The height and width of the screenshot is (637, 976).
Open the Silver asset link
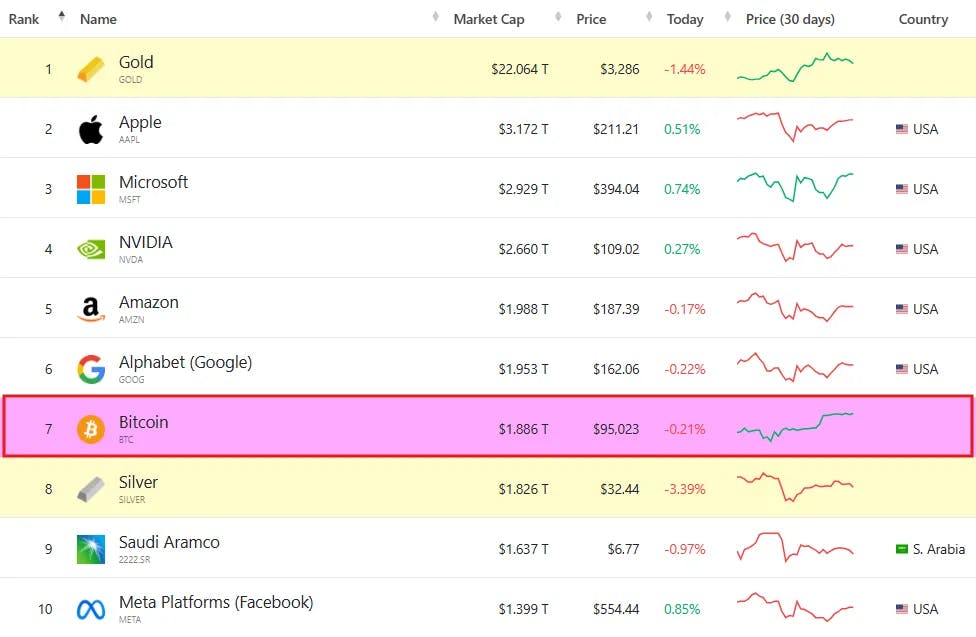click(138, 483)
